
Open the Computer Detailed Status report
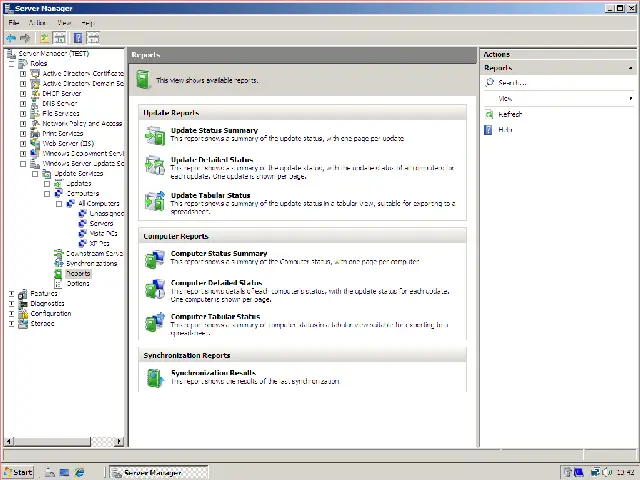point(216,282)
